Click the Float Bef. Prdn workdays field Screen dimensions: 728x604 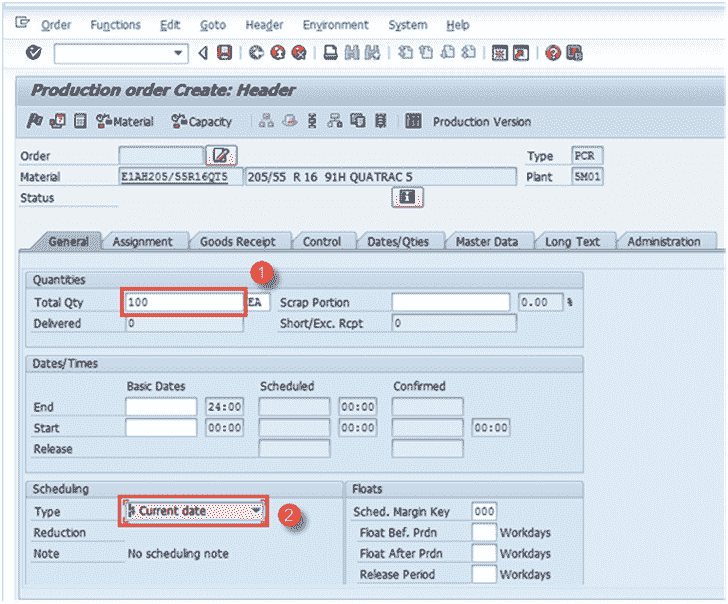coord(484,532)
